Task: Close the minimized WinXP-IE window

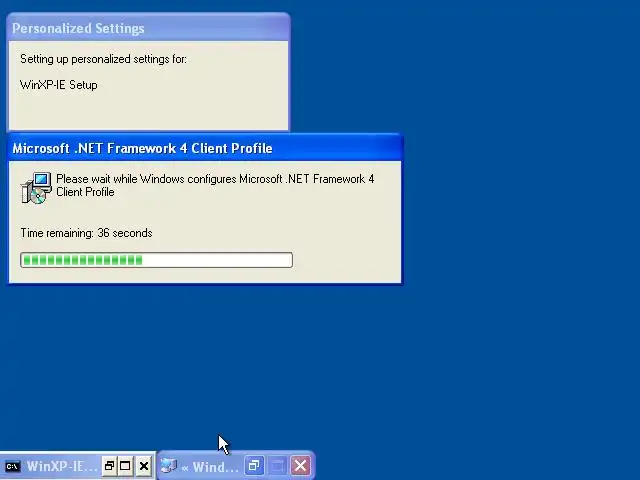Action: (x=144, y=466)
